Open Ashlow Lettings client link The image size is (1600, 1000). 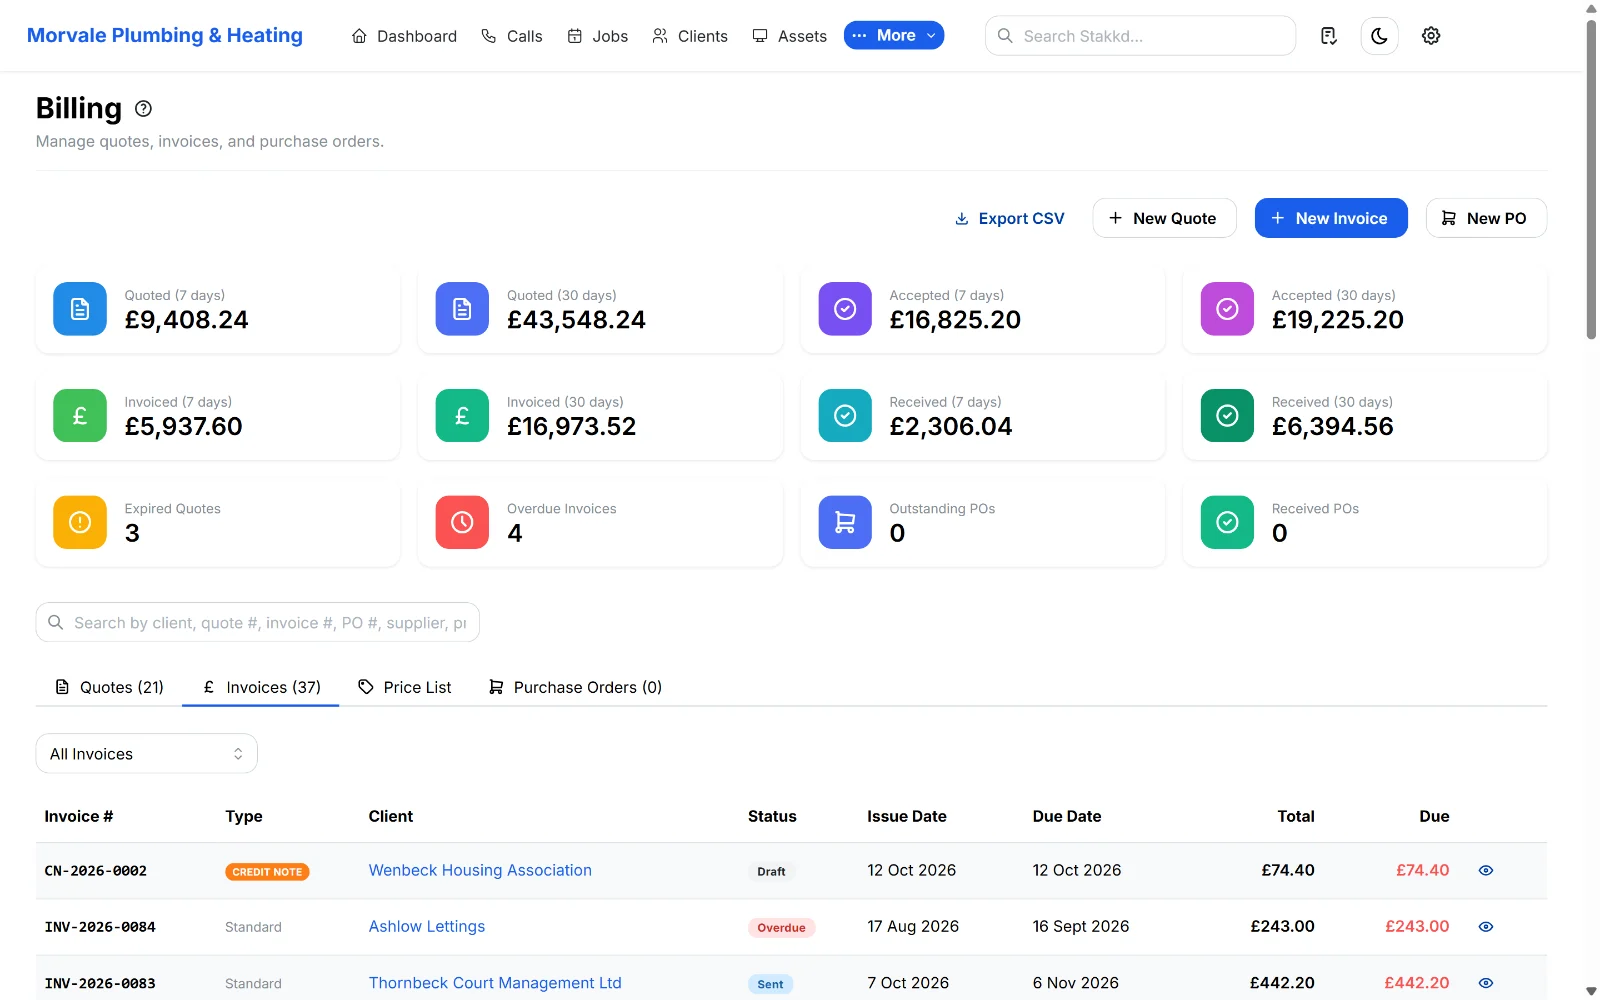click(427, 927)
